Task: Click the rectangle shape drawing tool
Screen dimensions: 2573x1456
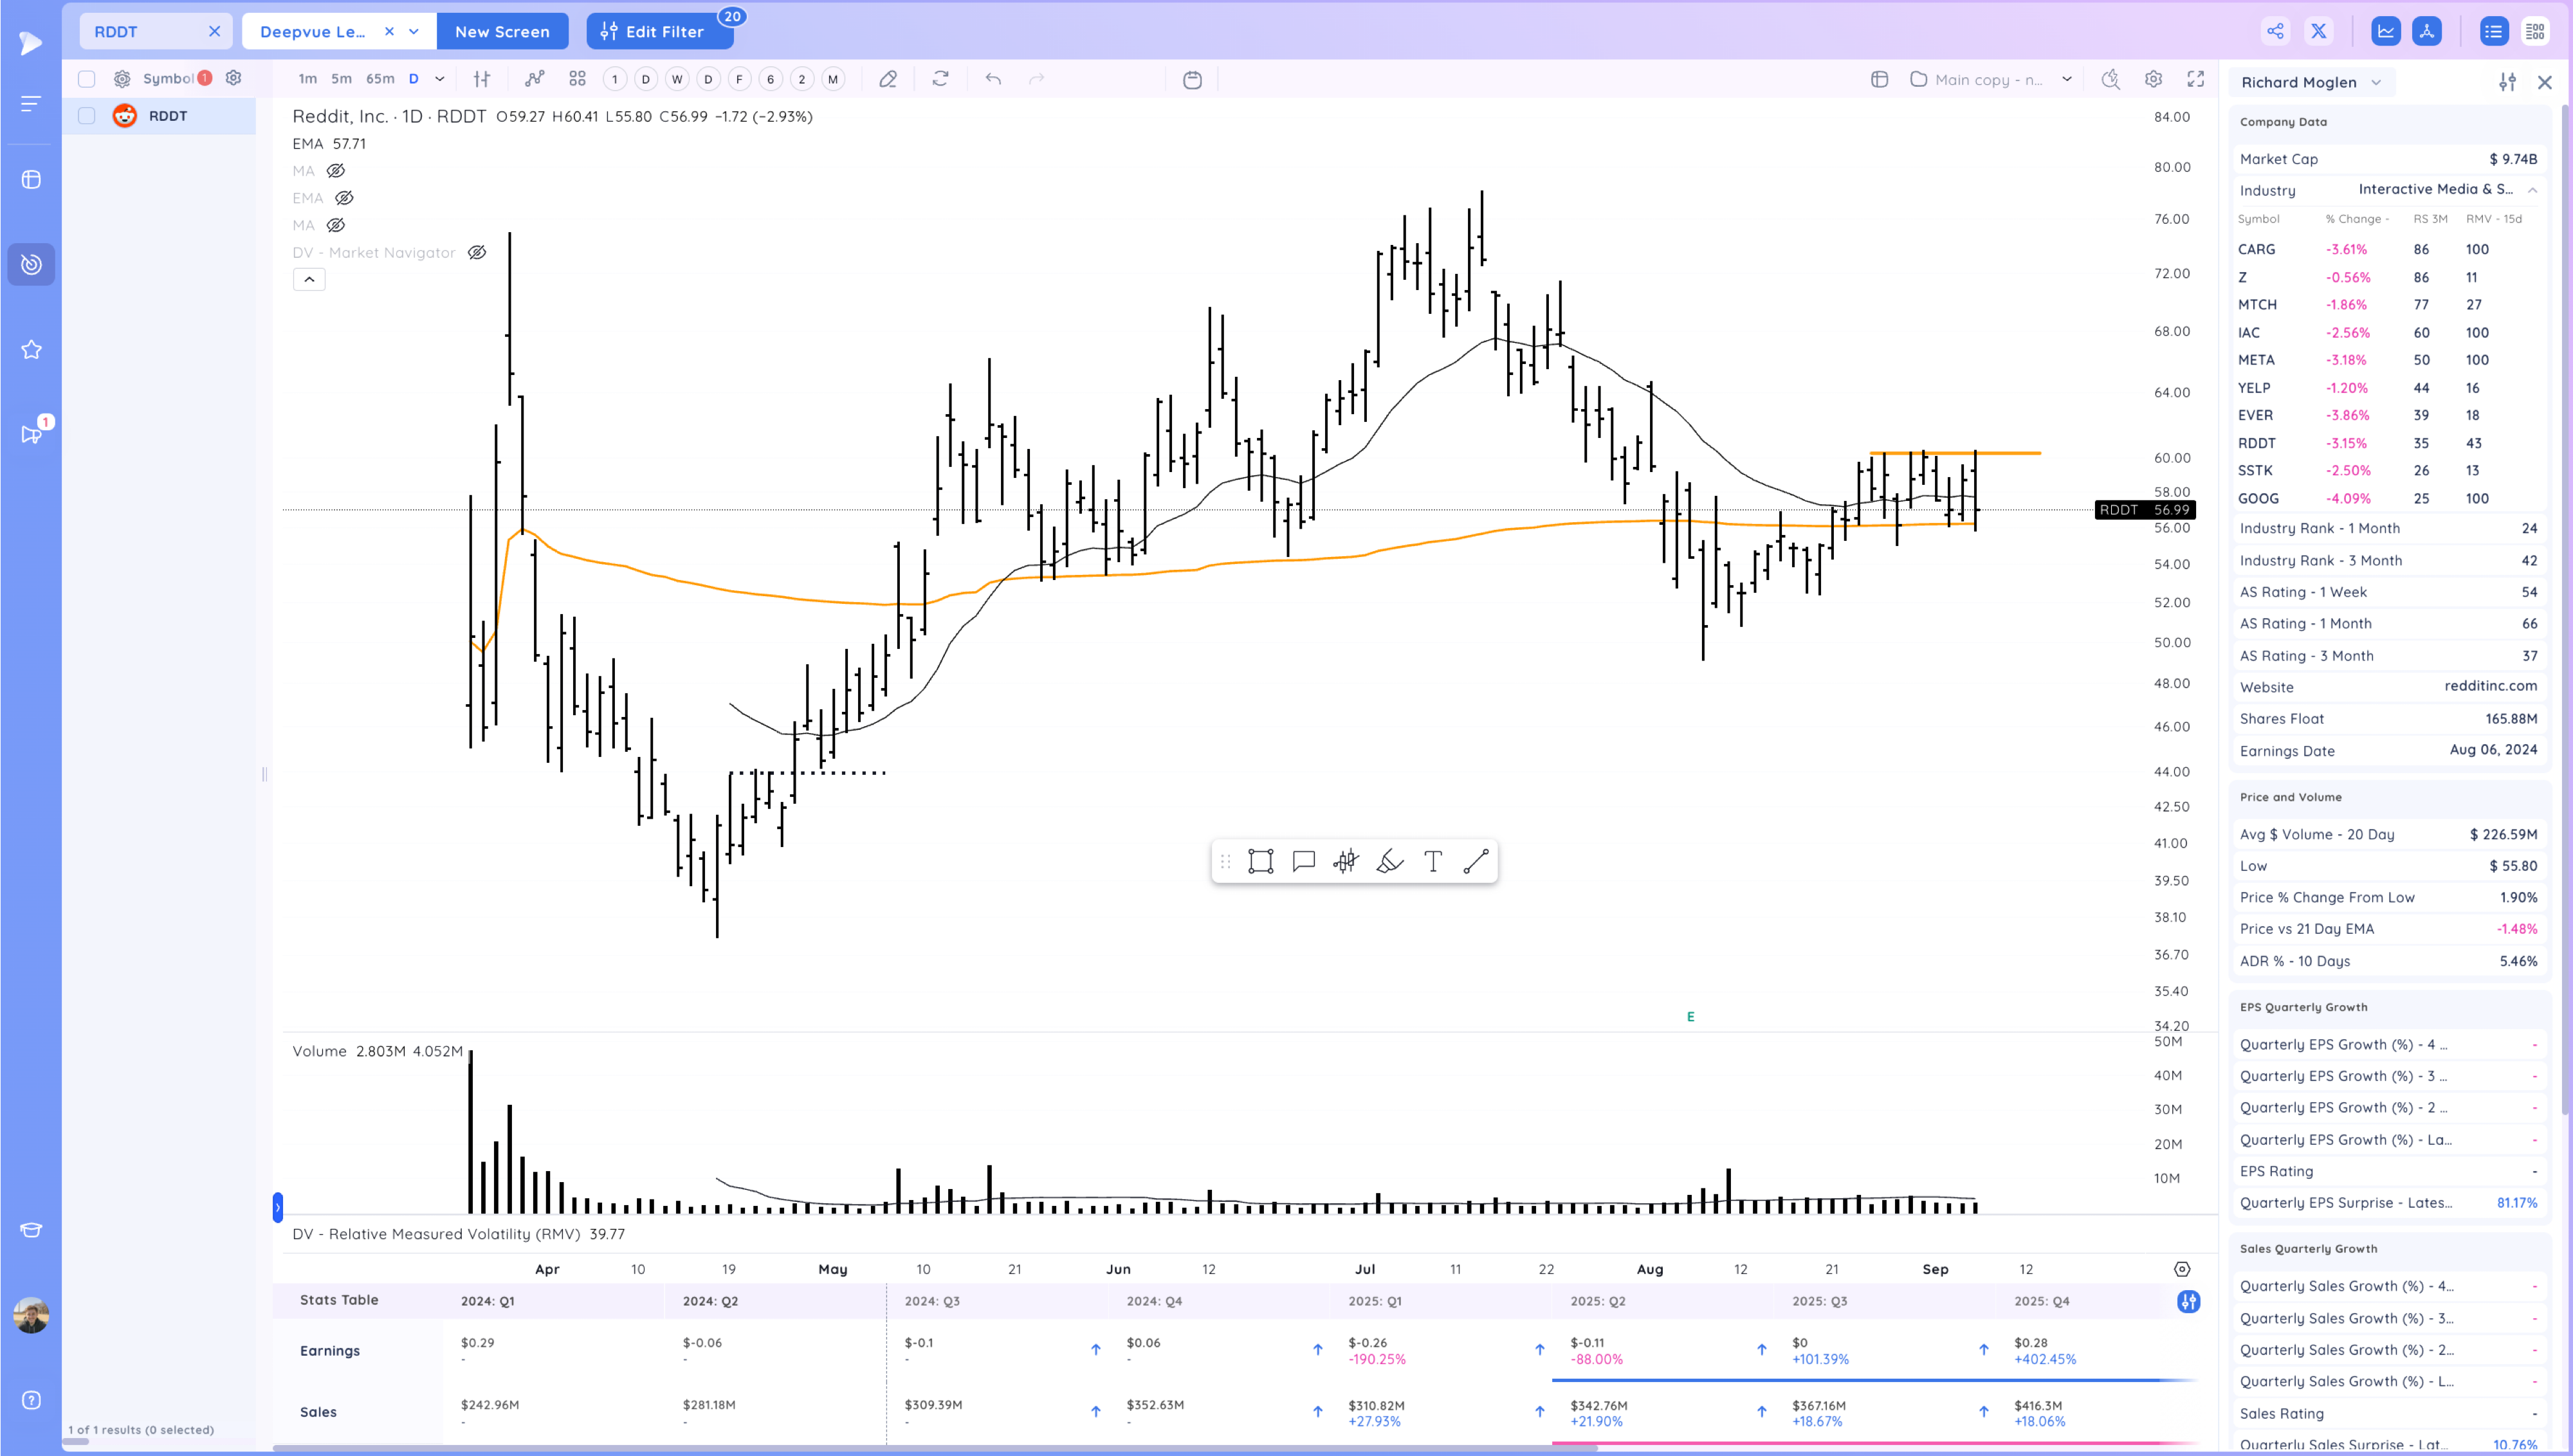Action: (1260, 861)
